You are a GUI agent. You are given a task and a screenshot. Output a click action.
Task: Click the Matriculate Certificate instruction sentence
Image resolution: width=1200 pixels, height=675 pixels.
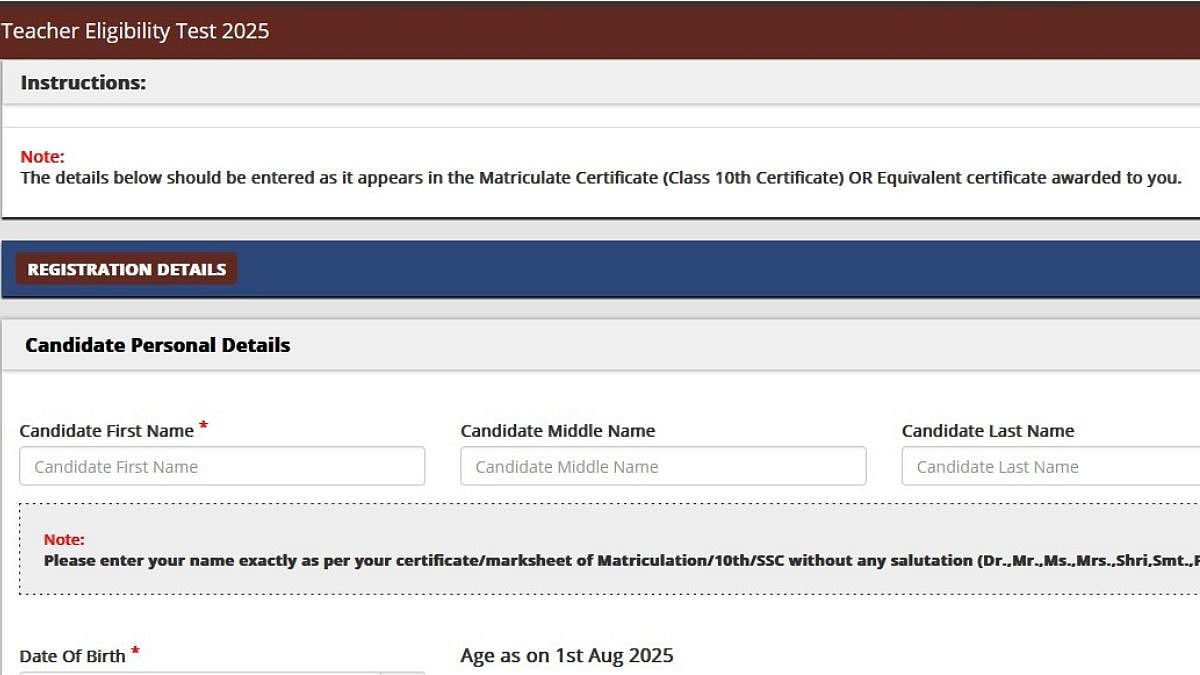click(600, 179)
